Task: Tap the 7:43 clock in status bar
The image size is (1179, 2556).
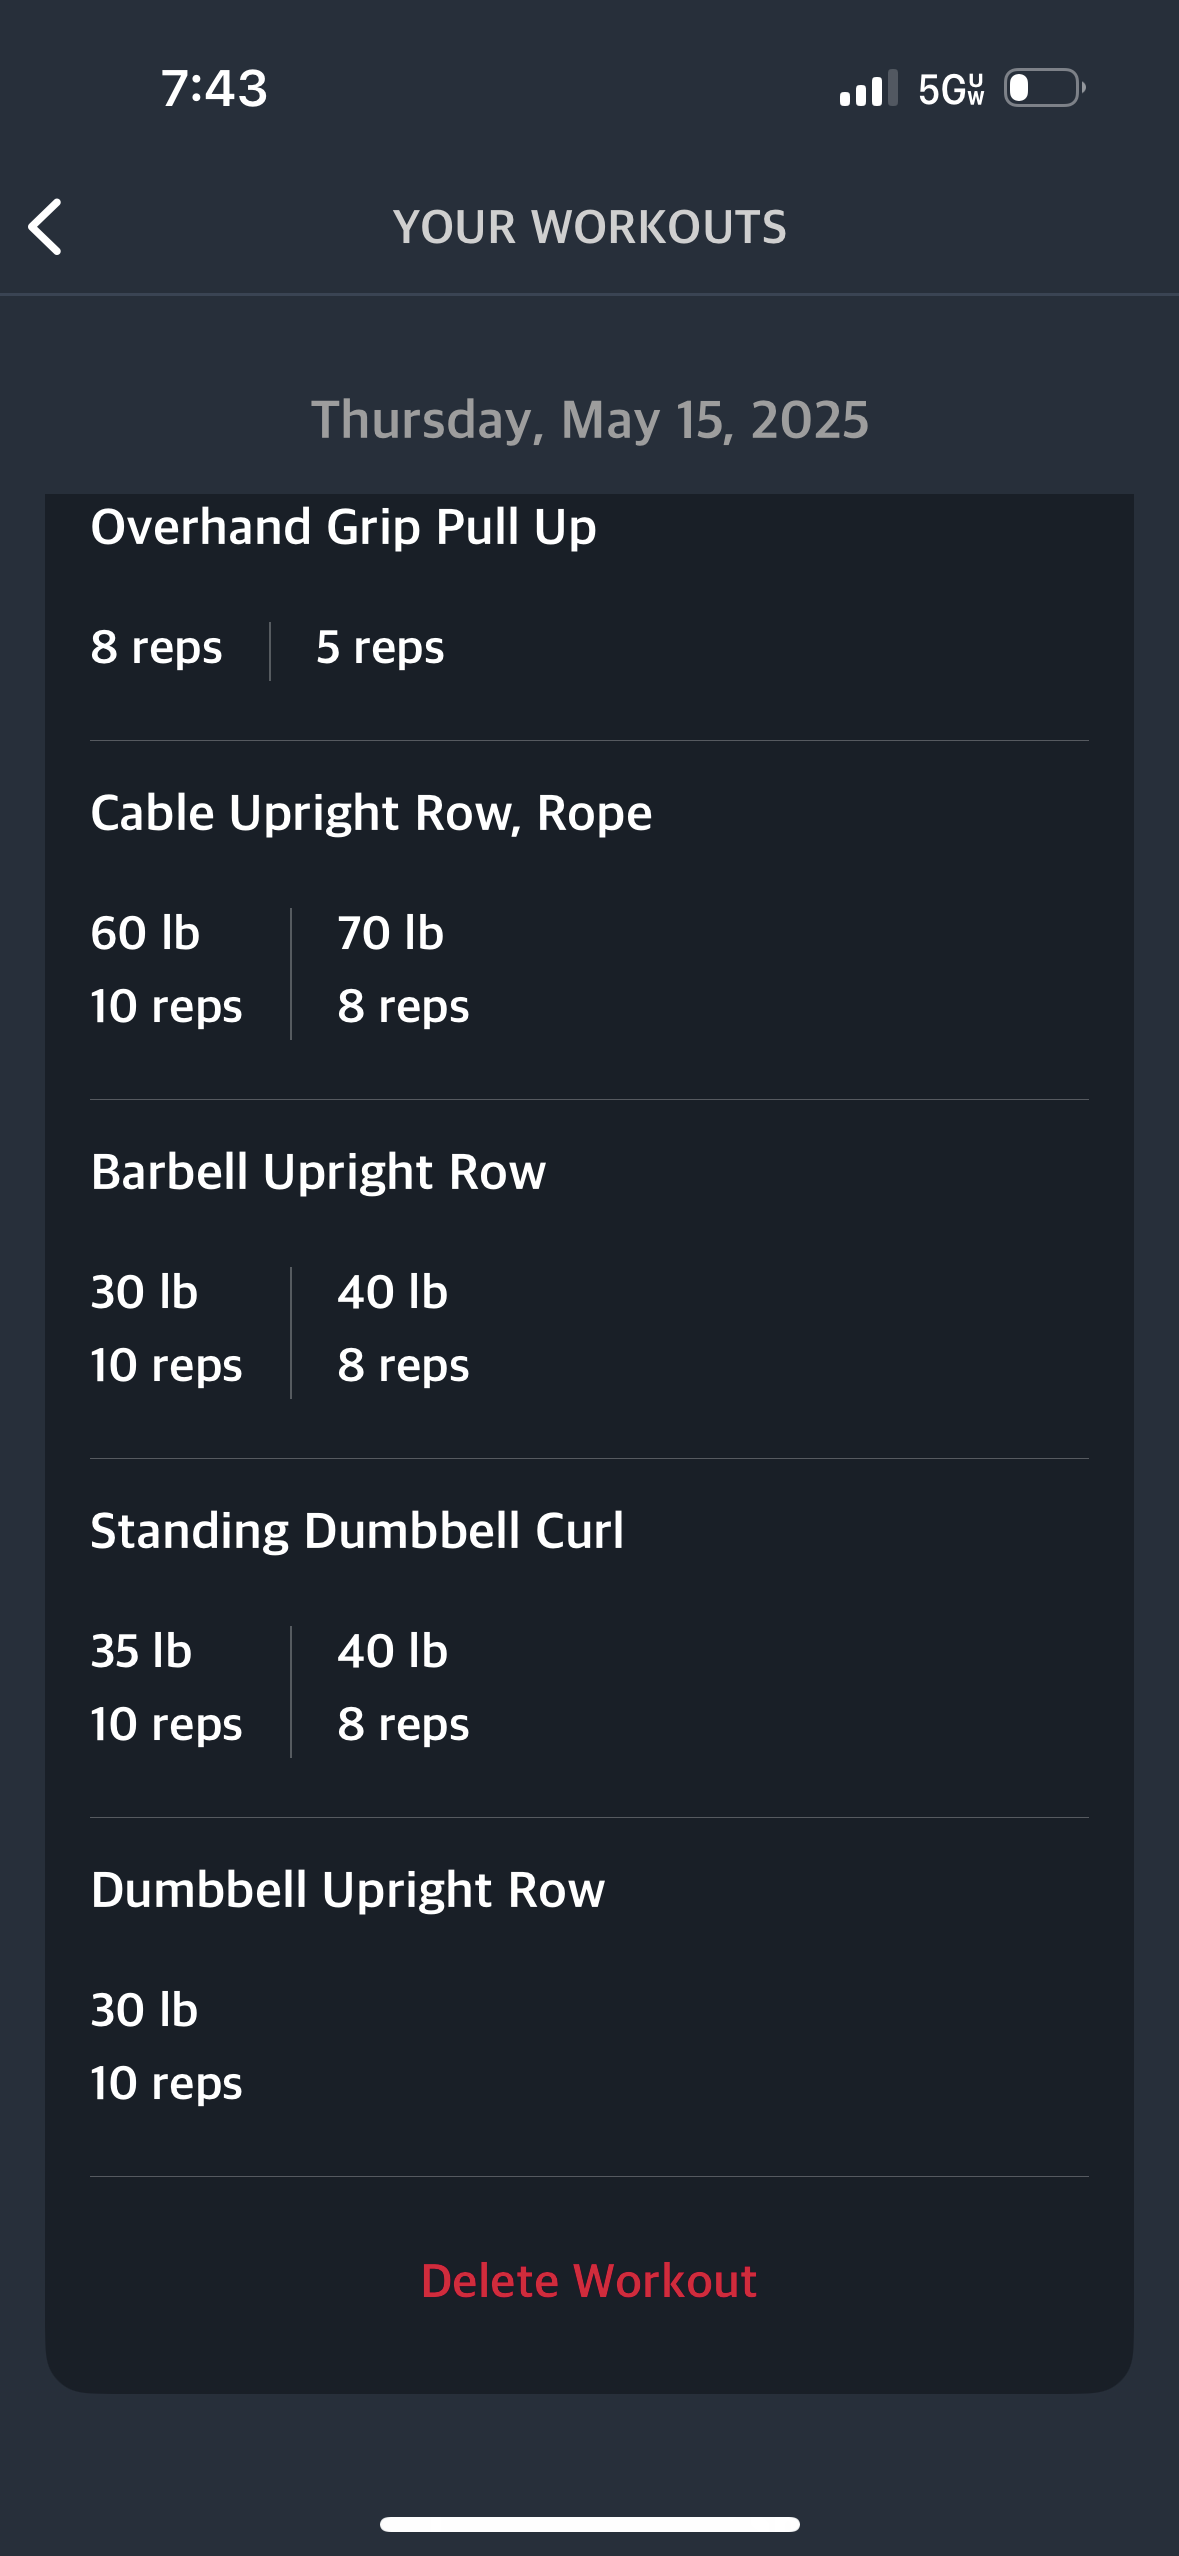Action: pos(214,88)
